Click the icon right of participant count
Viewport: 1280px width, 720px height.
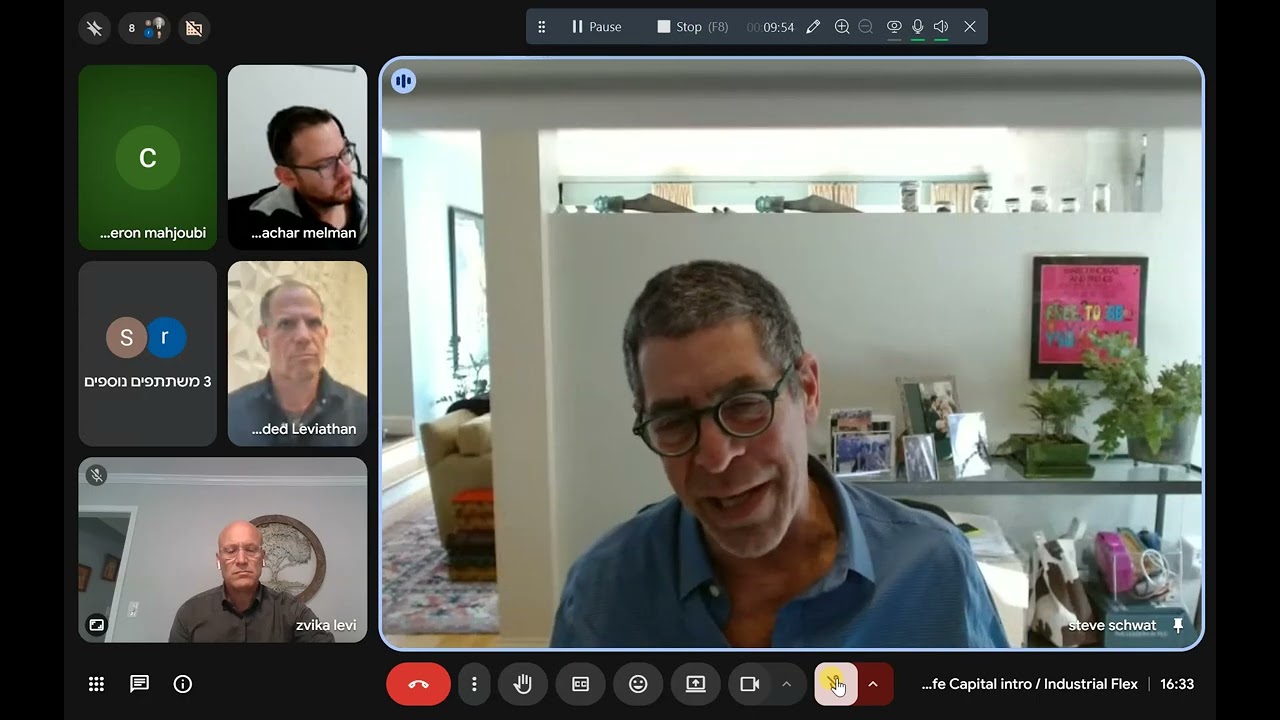point(194,28)
